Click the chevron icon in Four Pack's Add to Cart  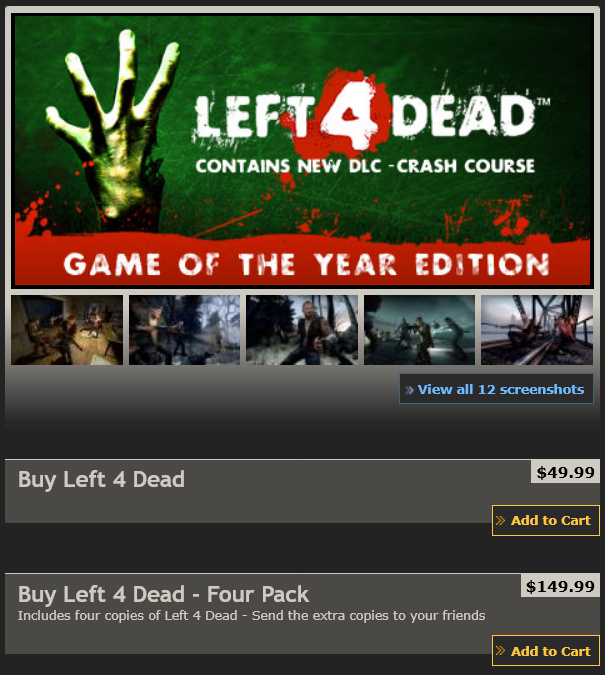click(x=500, y=650)
